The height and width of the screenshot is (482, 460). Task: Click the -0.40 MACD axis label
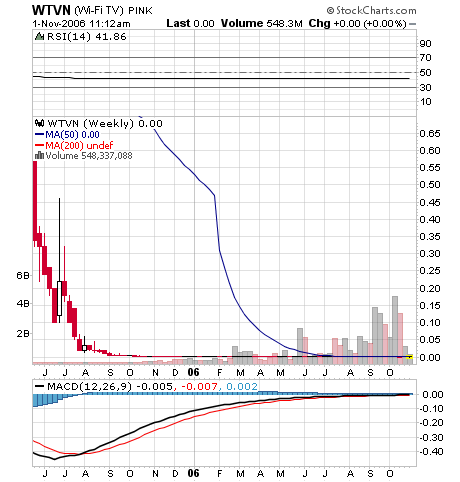pyautogui.click(x=432, y=451)
